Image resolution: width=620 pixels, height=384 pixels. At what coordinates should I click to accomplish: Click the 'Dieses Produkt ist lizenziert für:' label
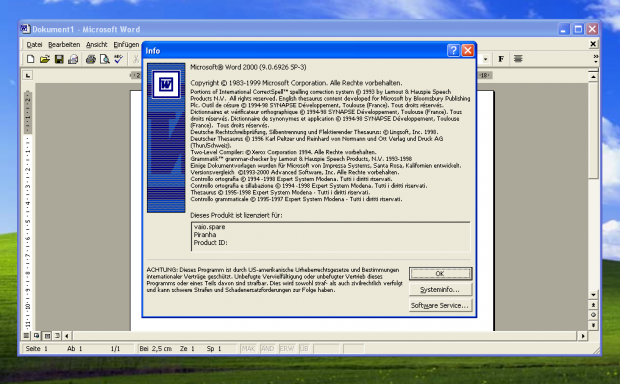pyautogui.click(x=236, y=215)
